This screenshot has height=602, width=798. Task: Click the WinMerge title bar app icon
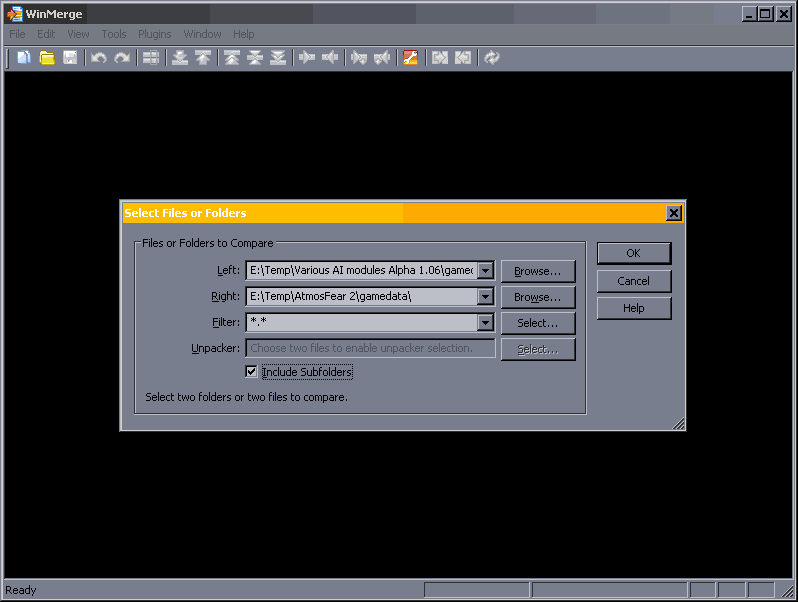click(x=14, y=14)
